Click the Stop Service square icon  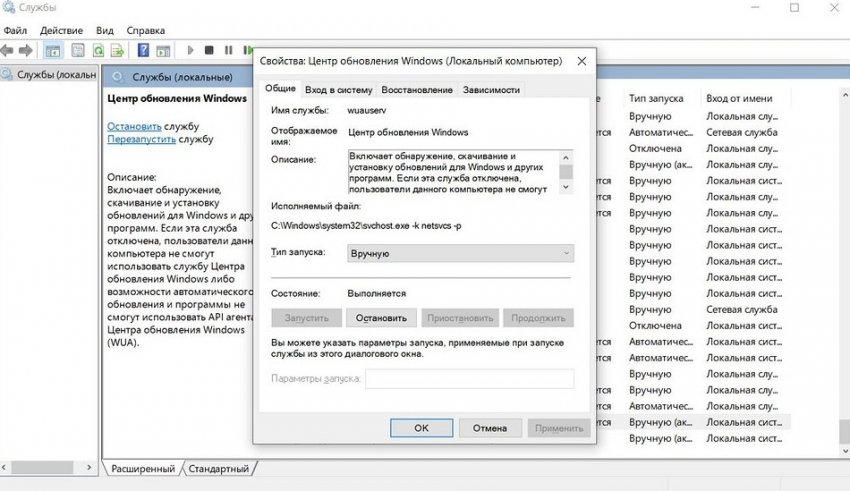209,49
